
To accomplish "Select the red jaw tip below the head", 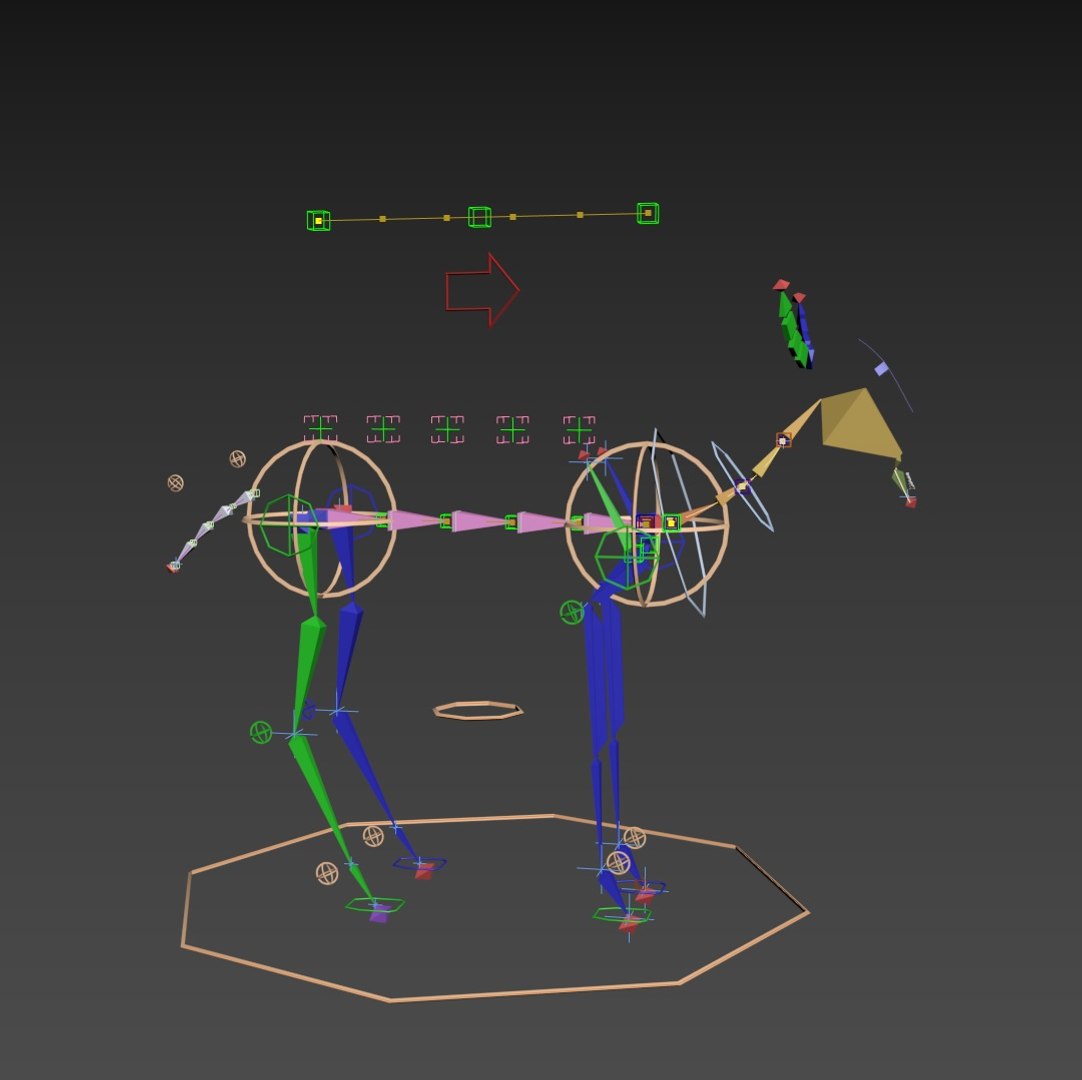I will coord(911,502).
